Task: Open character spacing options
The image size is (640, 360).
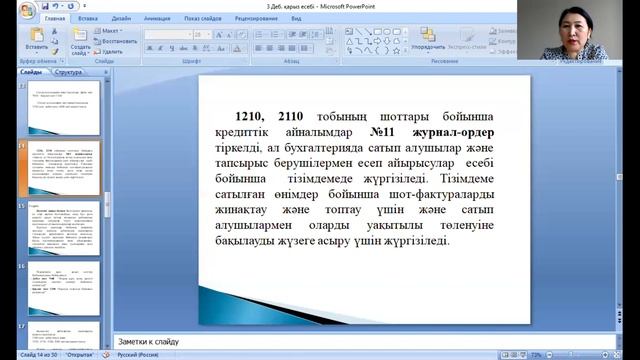Action: pos(207,48)
